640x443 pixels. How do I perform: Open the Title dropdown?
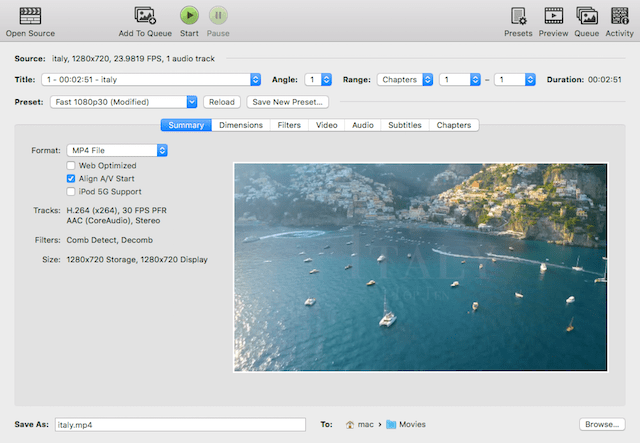[x=151, y=80]
